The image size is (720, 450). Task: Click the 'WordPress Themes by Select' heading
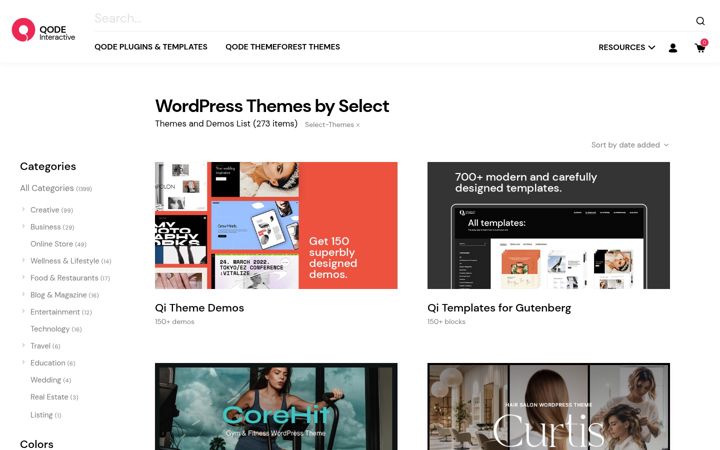(x=272, y=106)
